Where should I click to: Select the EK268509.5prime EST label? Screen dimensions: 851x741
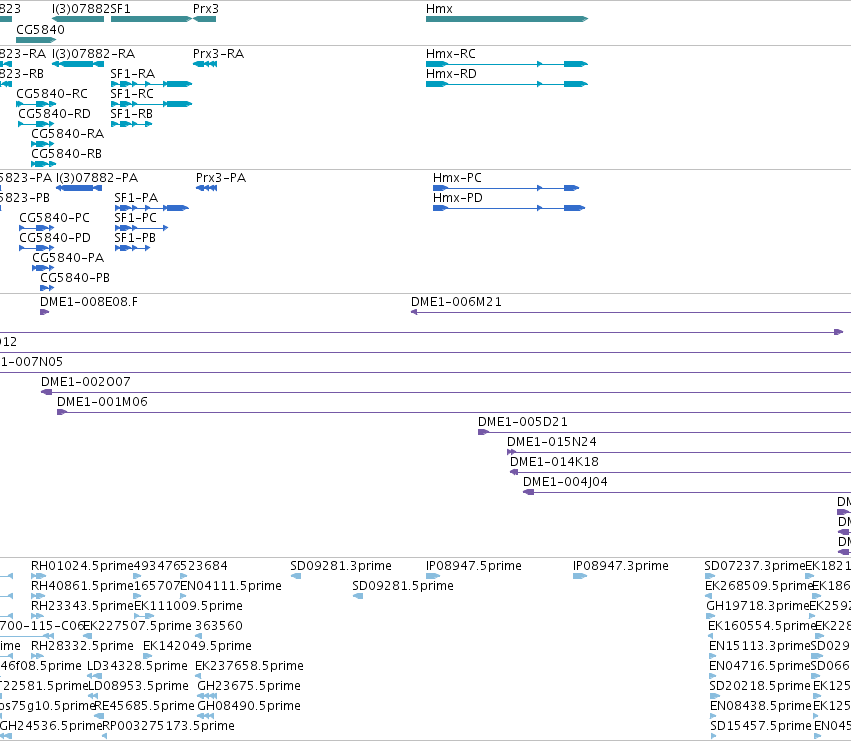coord(759,586)
